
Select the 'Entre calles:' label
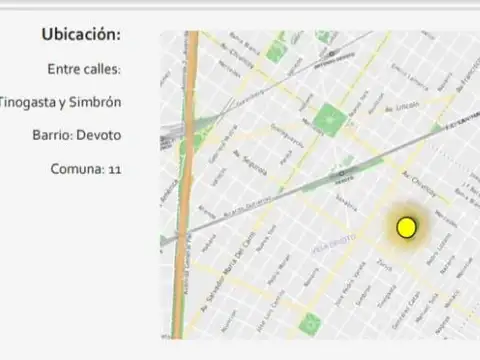pyautogui.click(x=84, y=69)
